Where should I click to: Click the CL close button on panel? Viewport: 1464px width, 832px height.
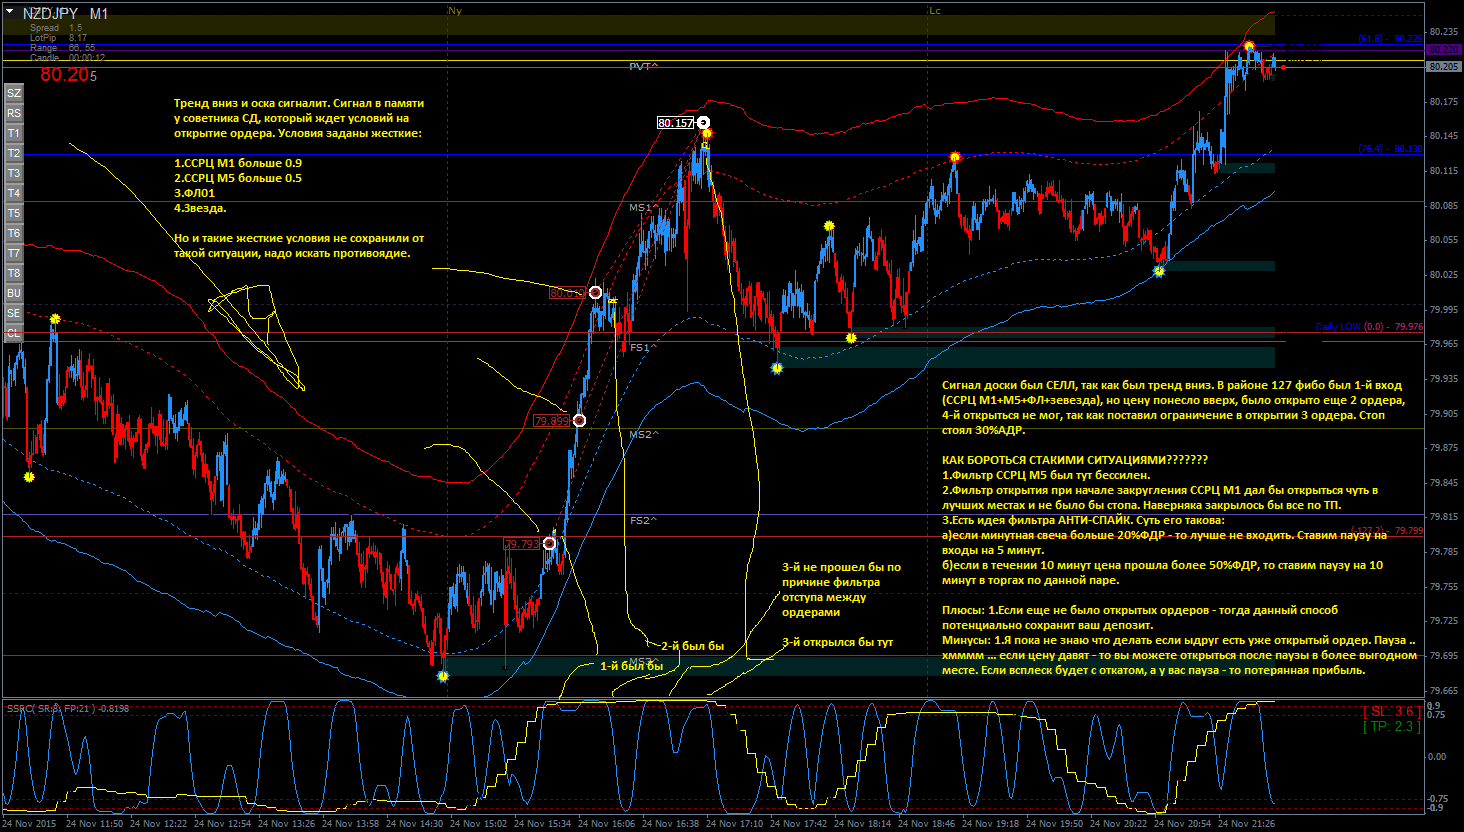coord(14,333)
